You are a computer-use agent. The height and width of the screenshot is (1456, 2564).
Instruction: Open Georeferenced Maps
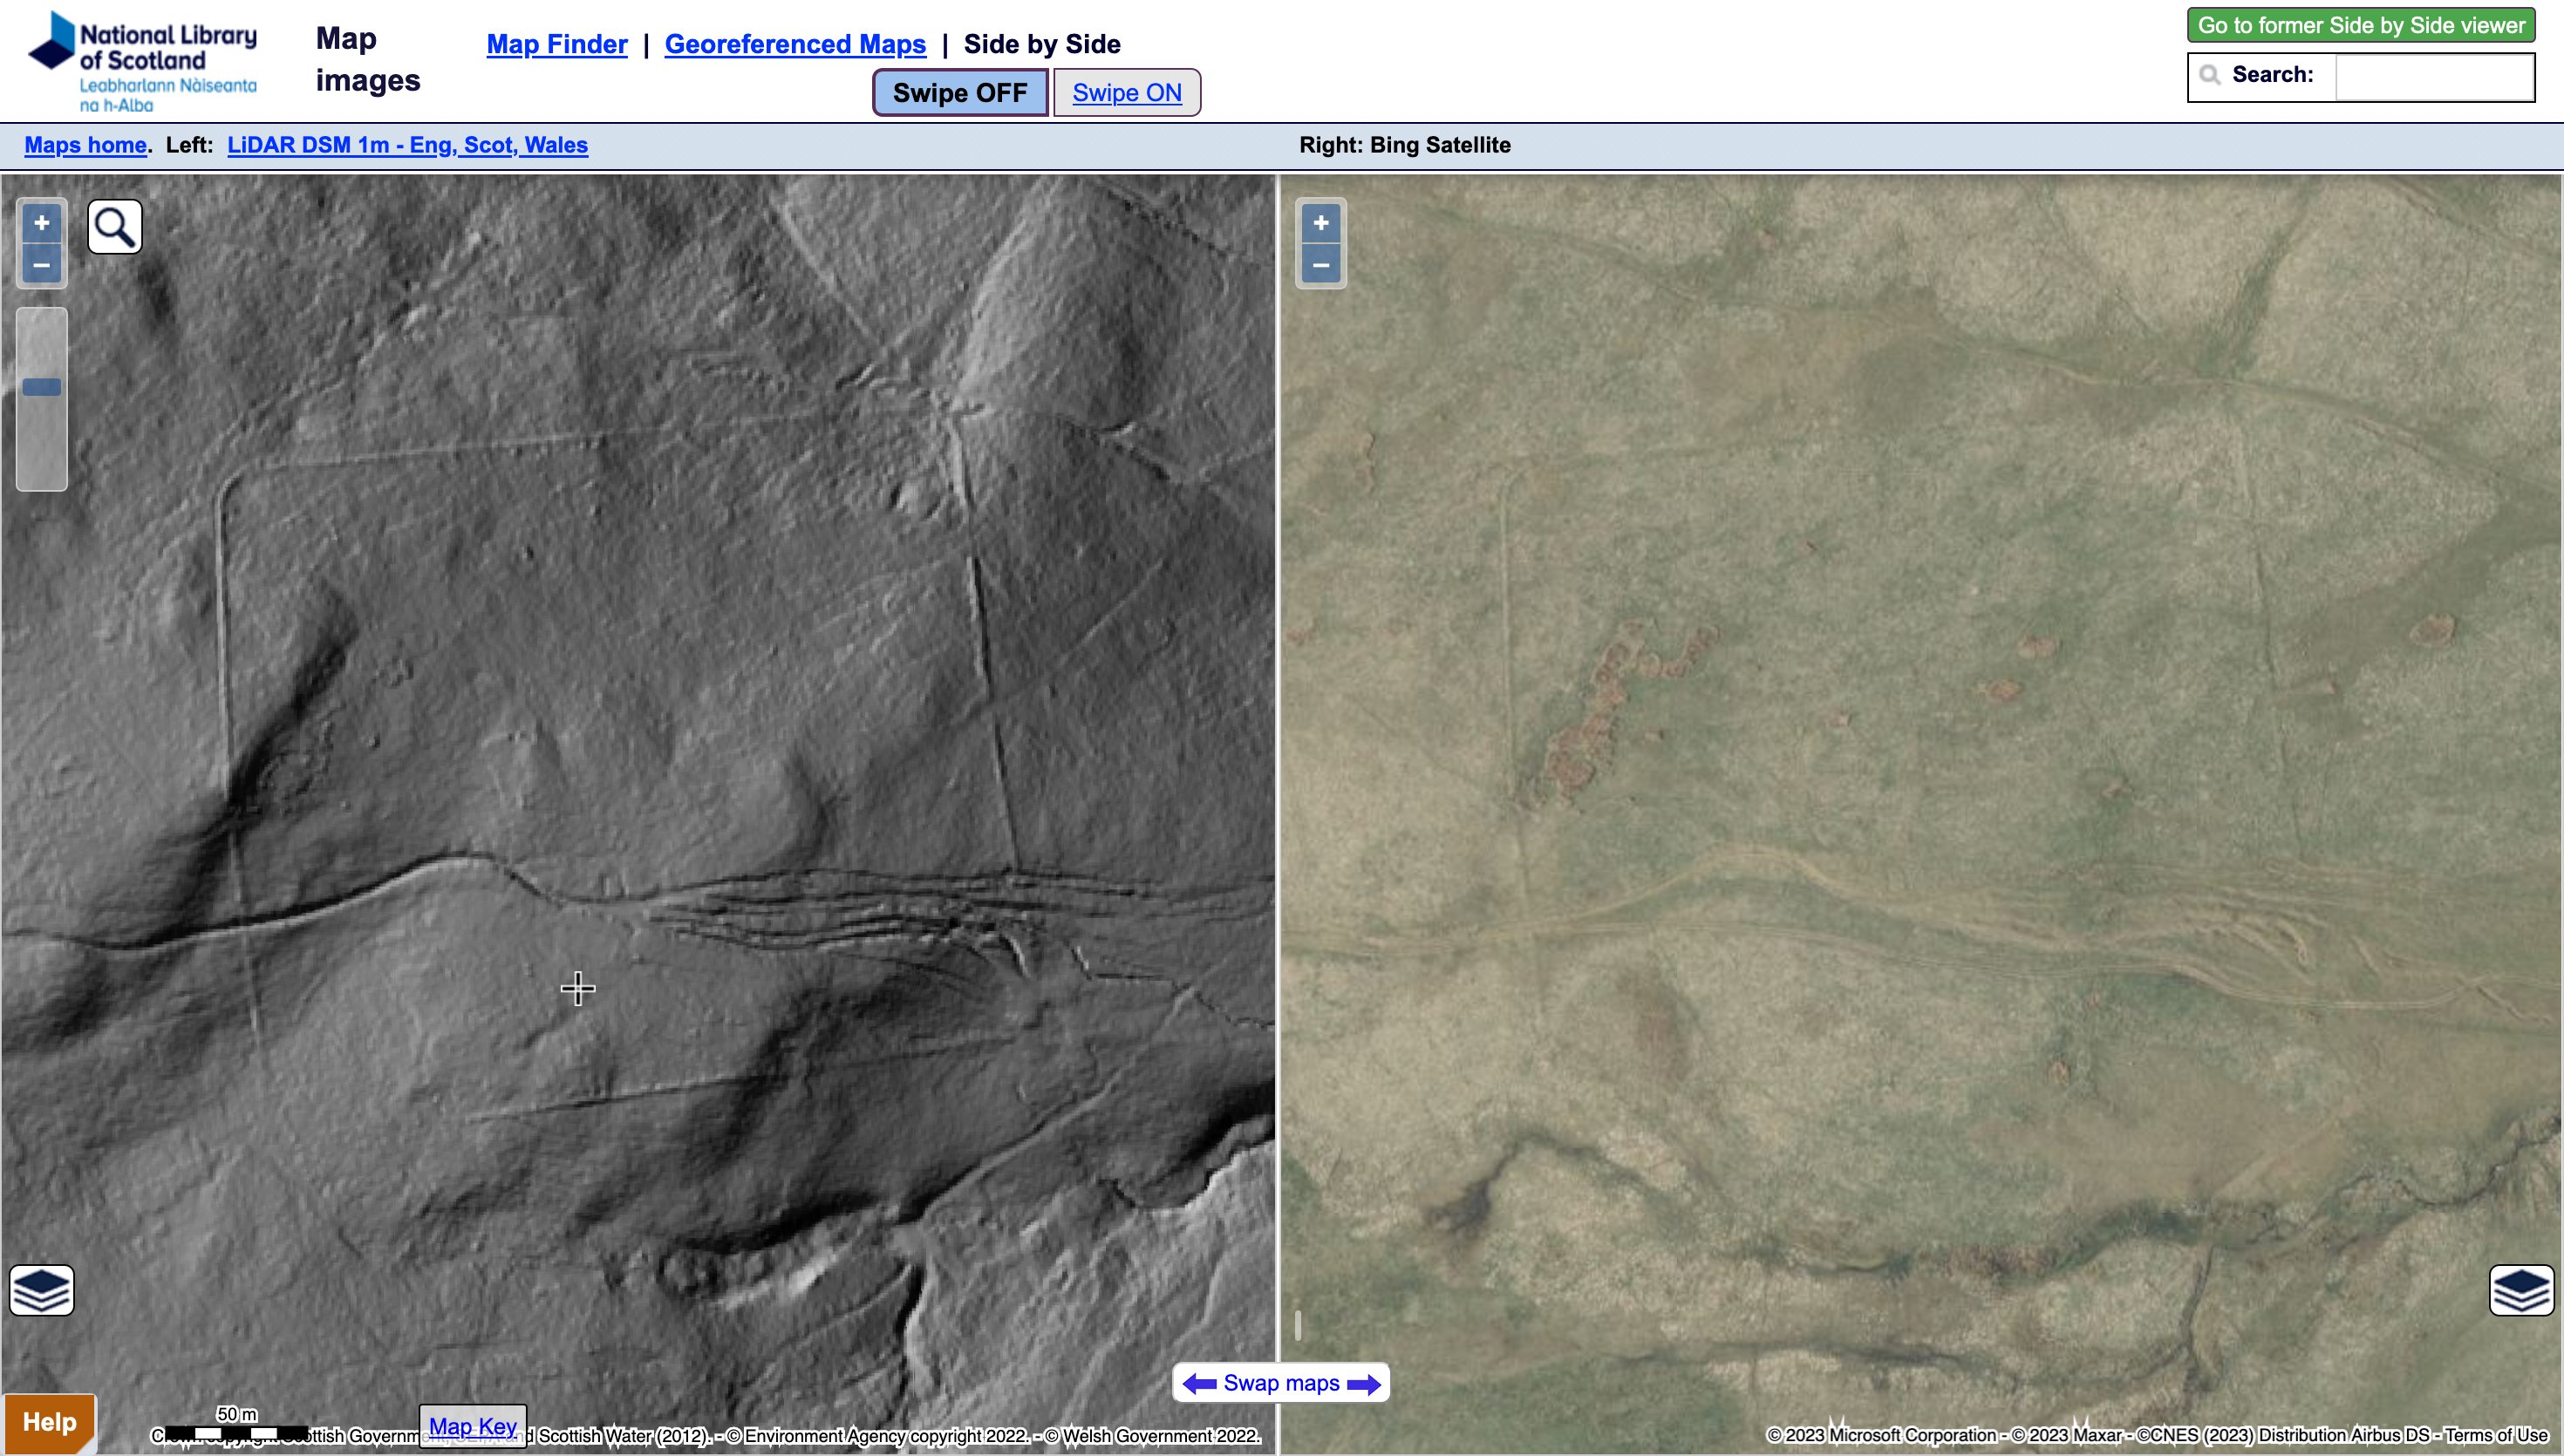click(795, 44)
